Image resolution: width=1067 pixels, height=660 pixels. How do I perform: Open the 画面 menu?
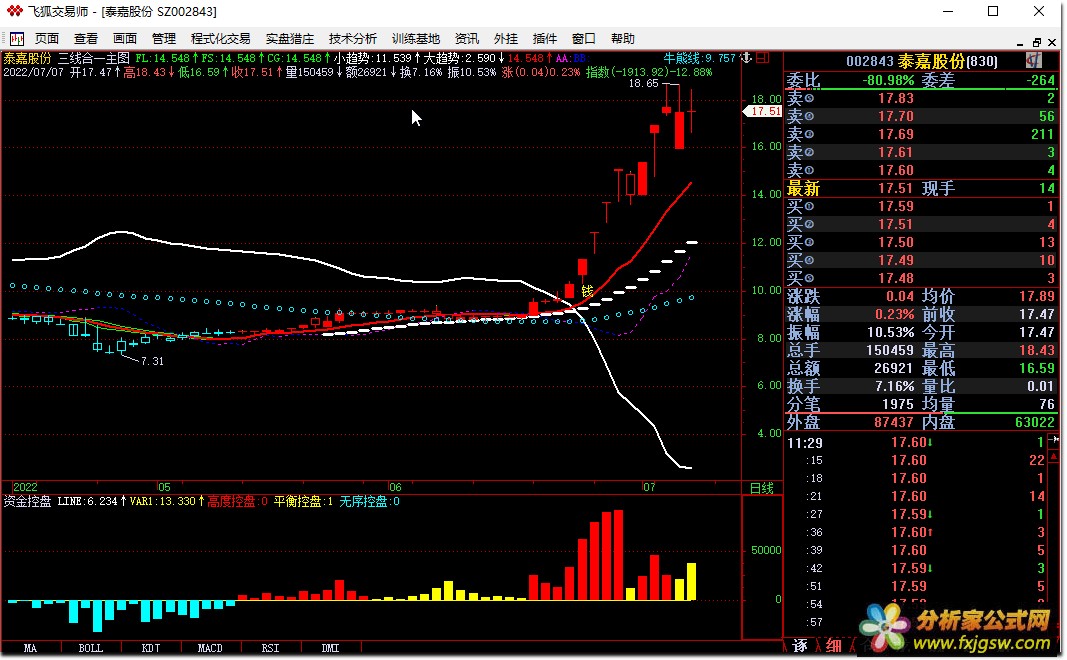click(125, 39)
